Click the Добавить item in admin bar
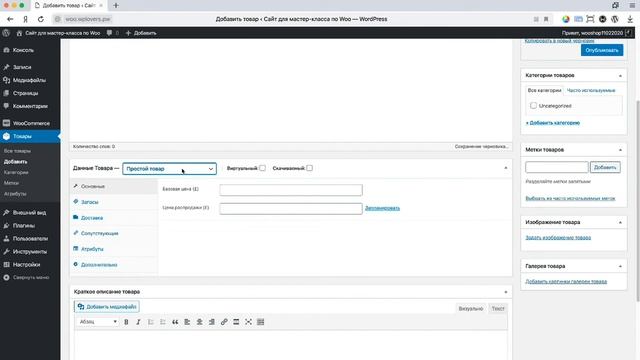 click(141, 33)
